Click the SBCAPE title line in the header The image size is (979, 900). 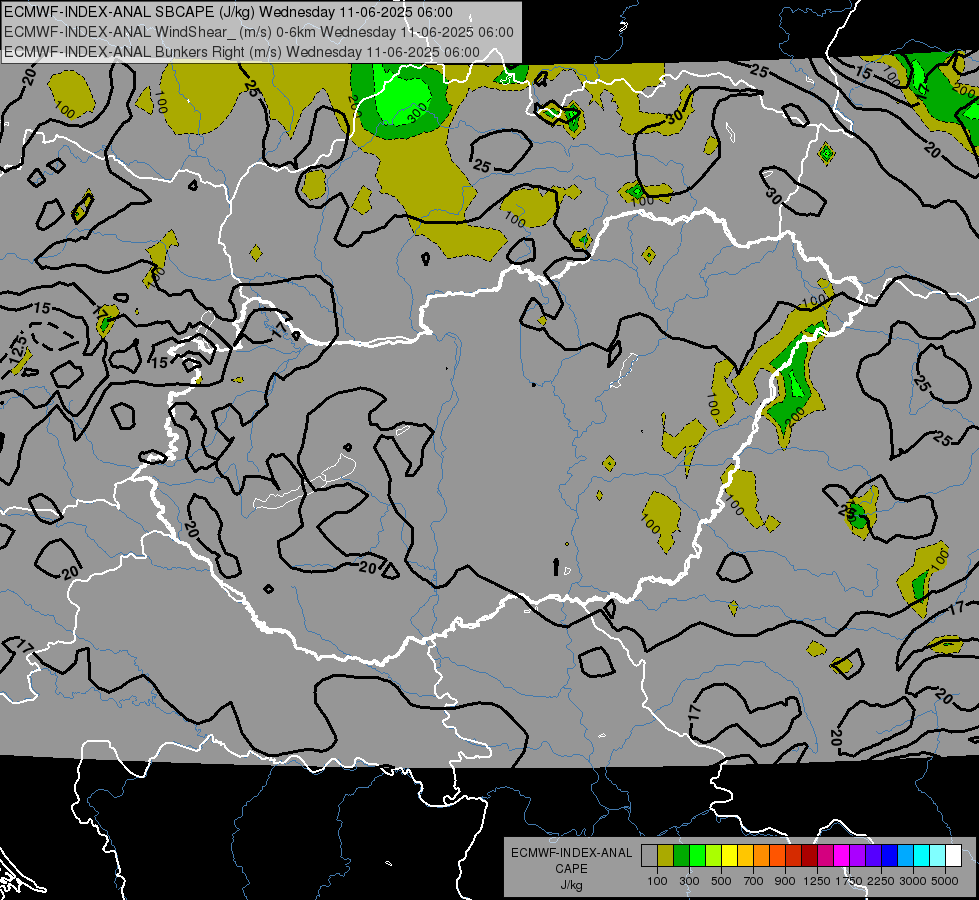point(229,12)
